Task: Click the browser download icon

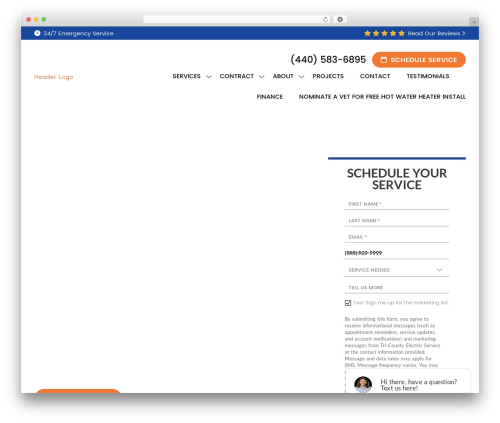Action: 340,19
